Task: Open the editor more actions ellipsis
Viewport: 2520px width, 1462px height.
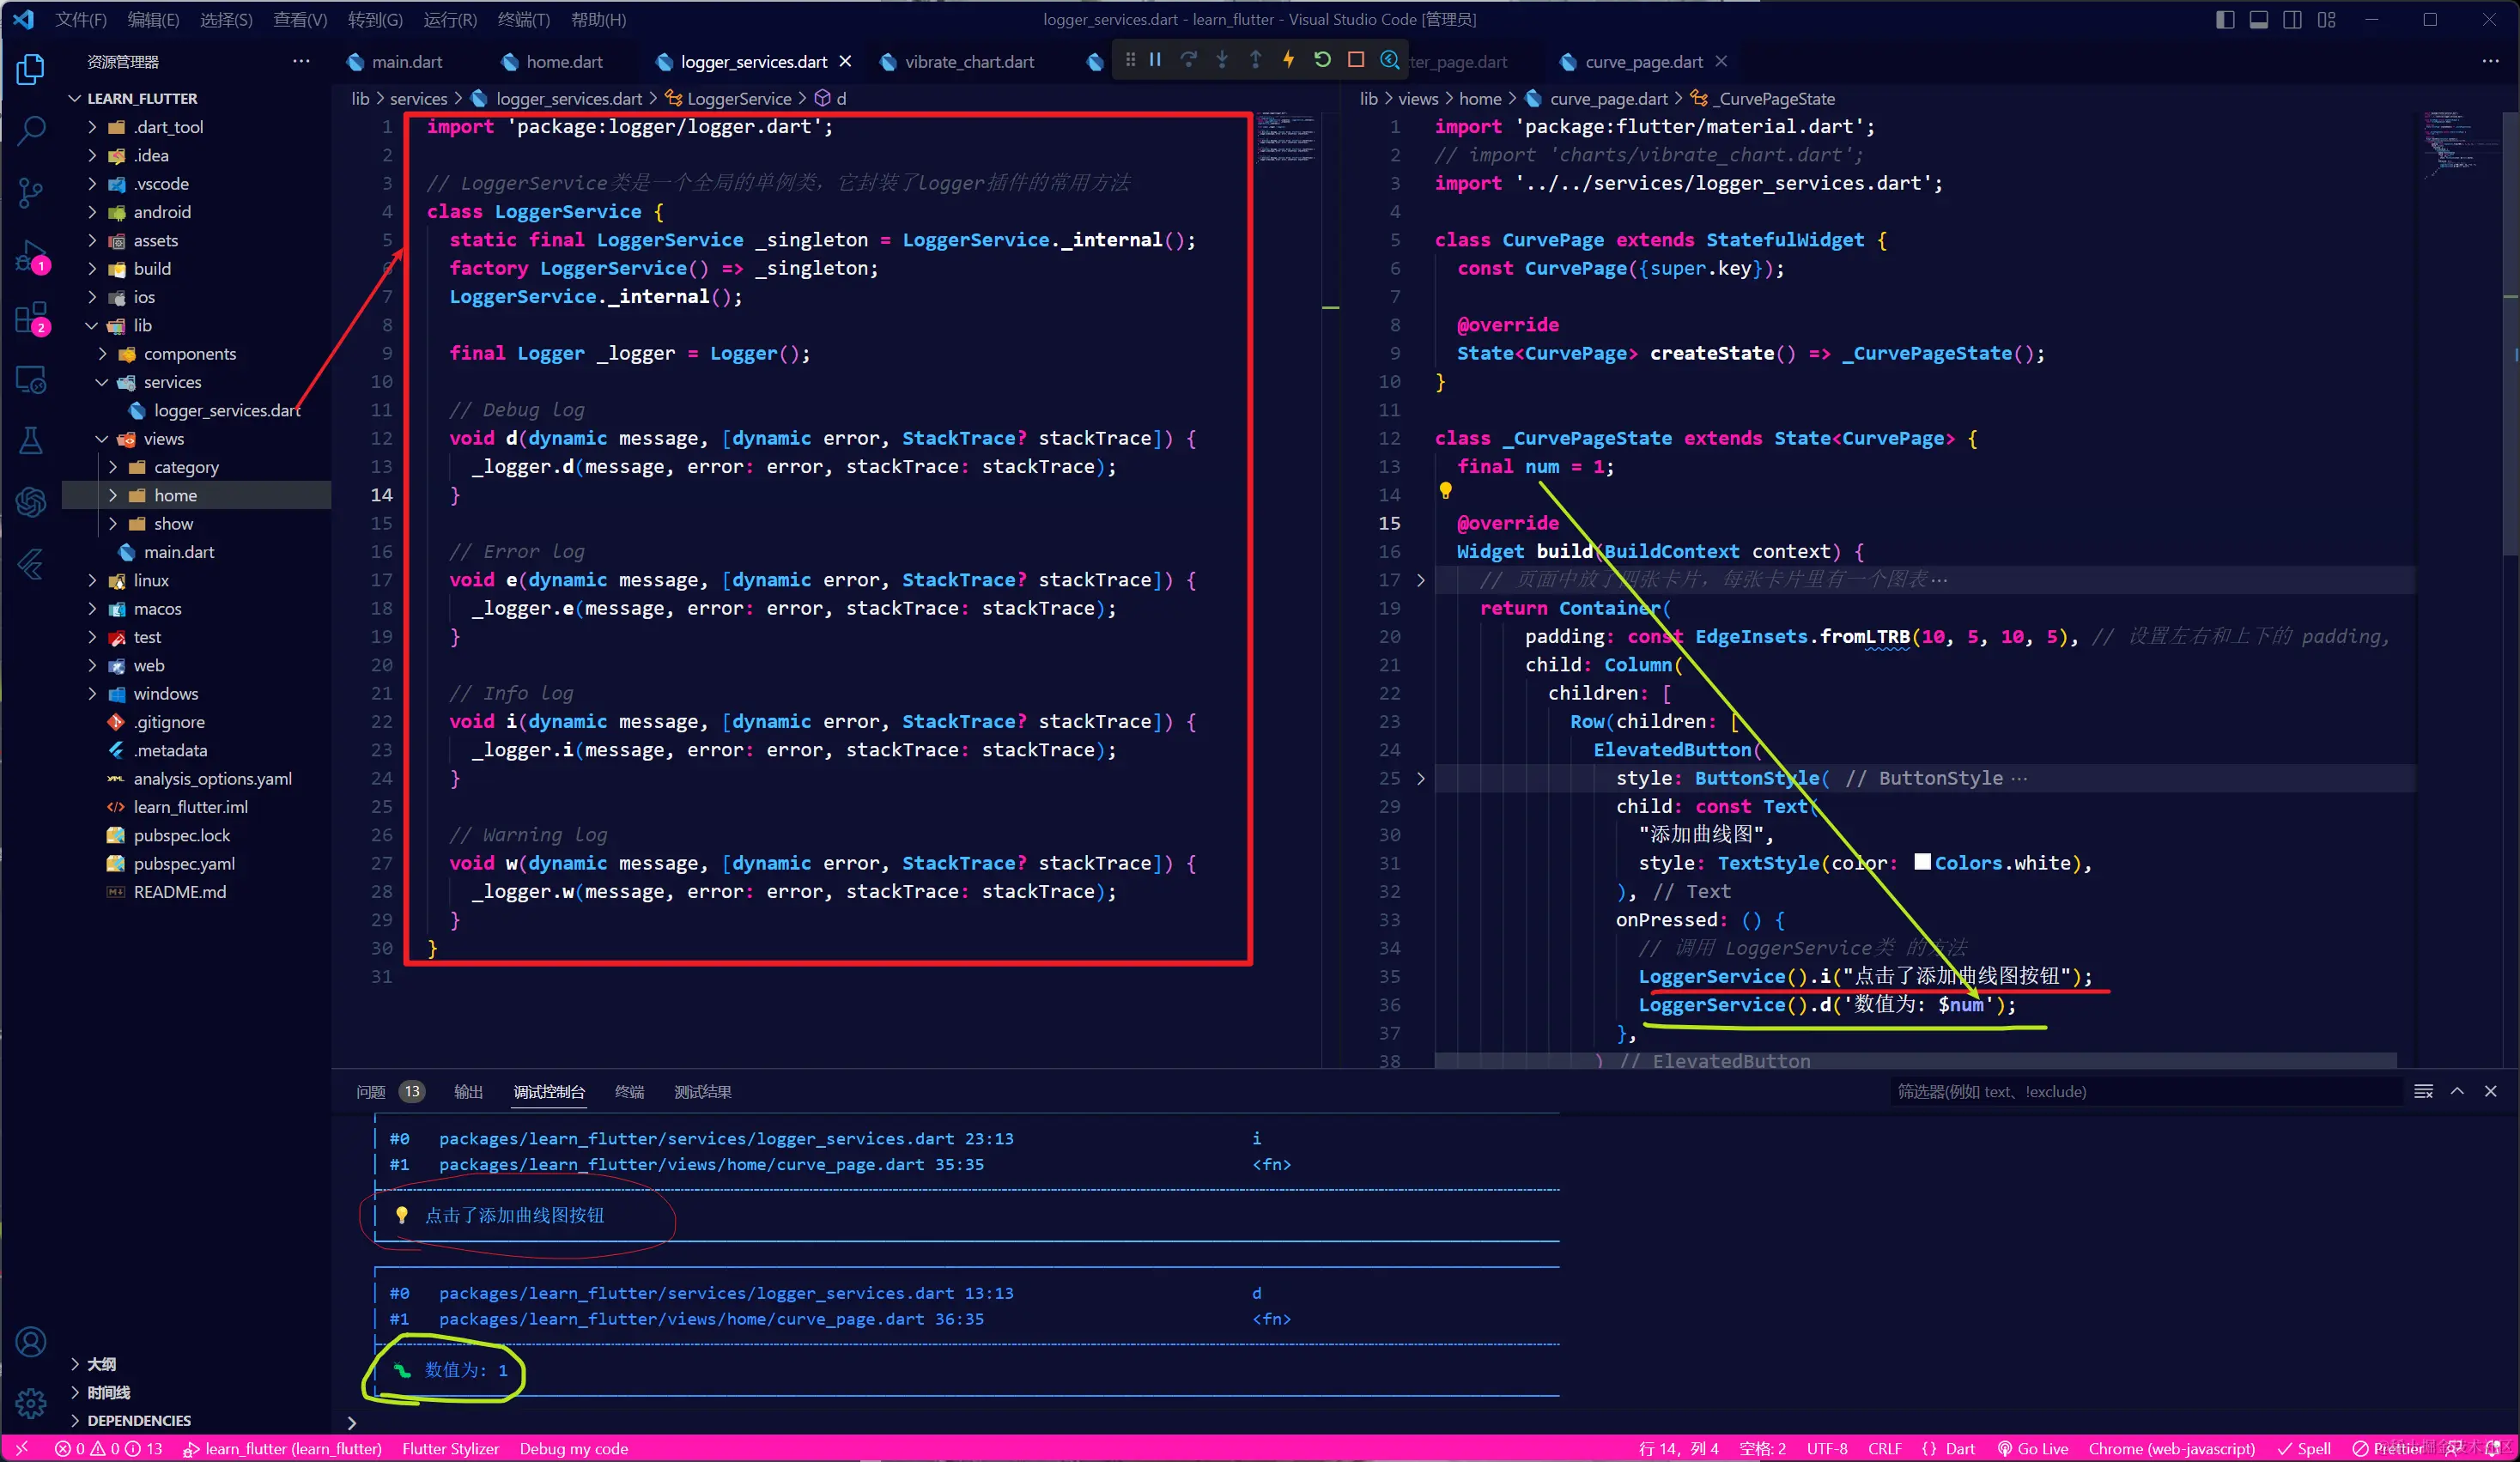Action: [2490, 61]
